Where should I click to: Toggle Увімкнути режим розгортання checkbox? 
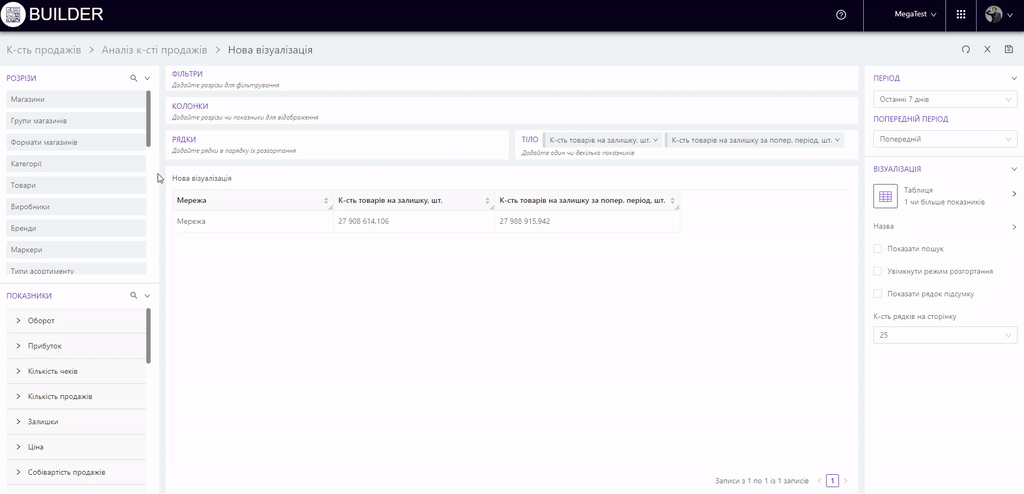coord(878,271)
